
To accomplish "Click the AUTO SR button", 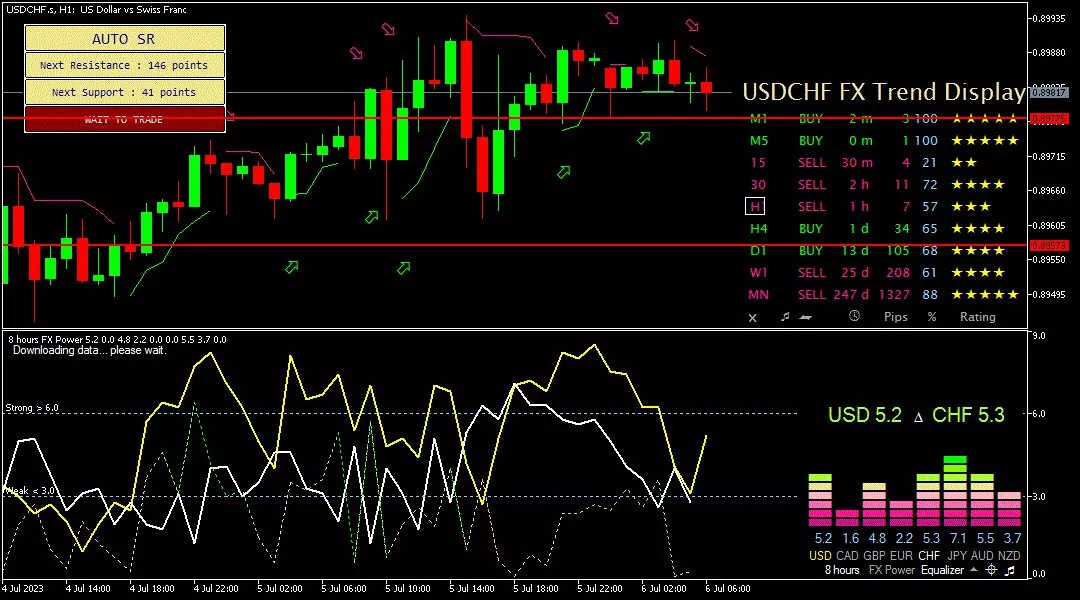I will tap(125, 39).
